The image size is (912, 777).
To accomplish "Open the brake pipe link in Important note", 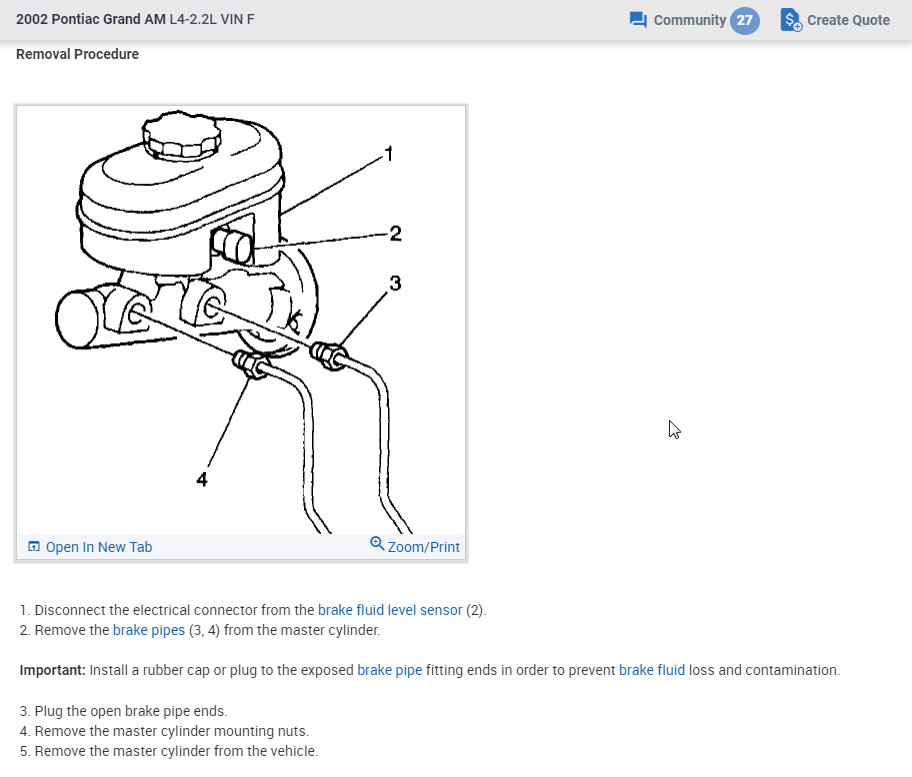I will coord(390,670).
